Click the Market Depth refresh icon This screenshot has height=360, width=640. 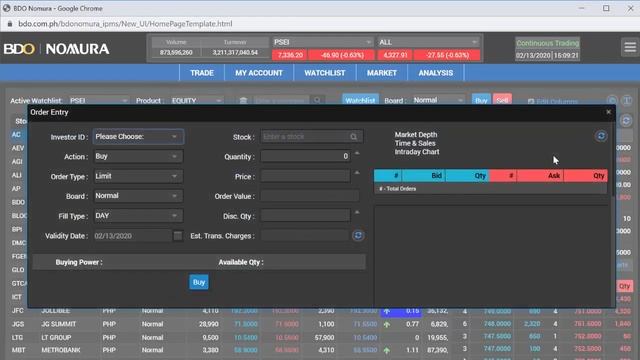(x=601, y=136)
